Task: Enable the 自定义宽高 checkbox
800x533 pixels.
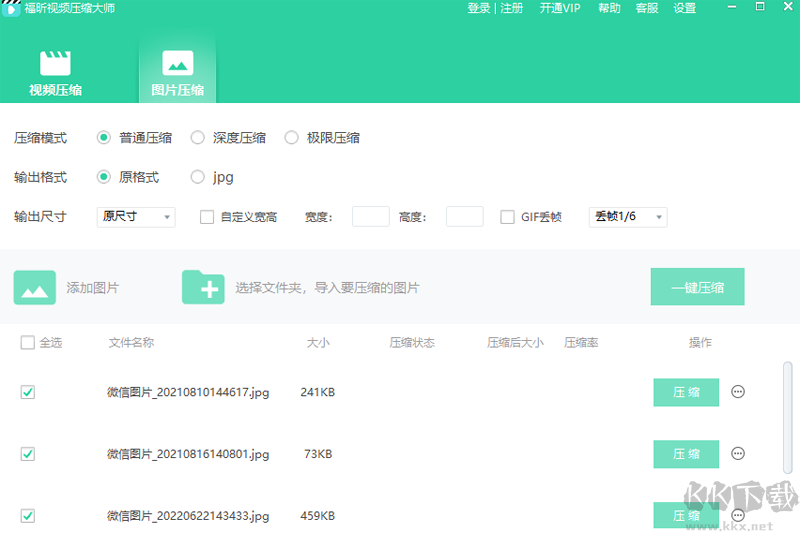Action: point(207,217)
